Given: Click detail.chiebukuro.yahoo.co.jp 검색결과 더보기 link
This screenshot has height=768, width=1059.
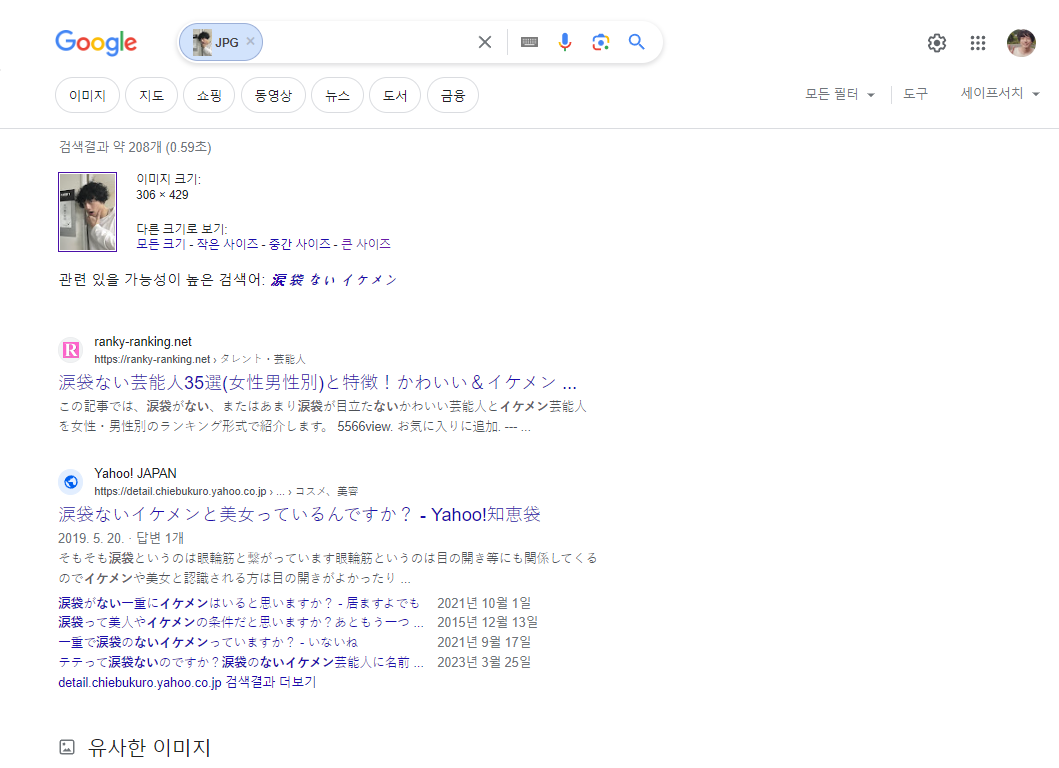Looking at the screenshot, I should point(187,682).
